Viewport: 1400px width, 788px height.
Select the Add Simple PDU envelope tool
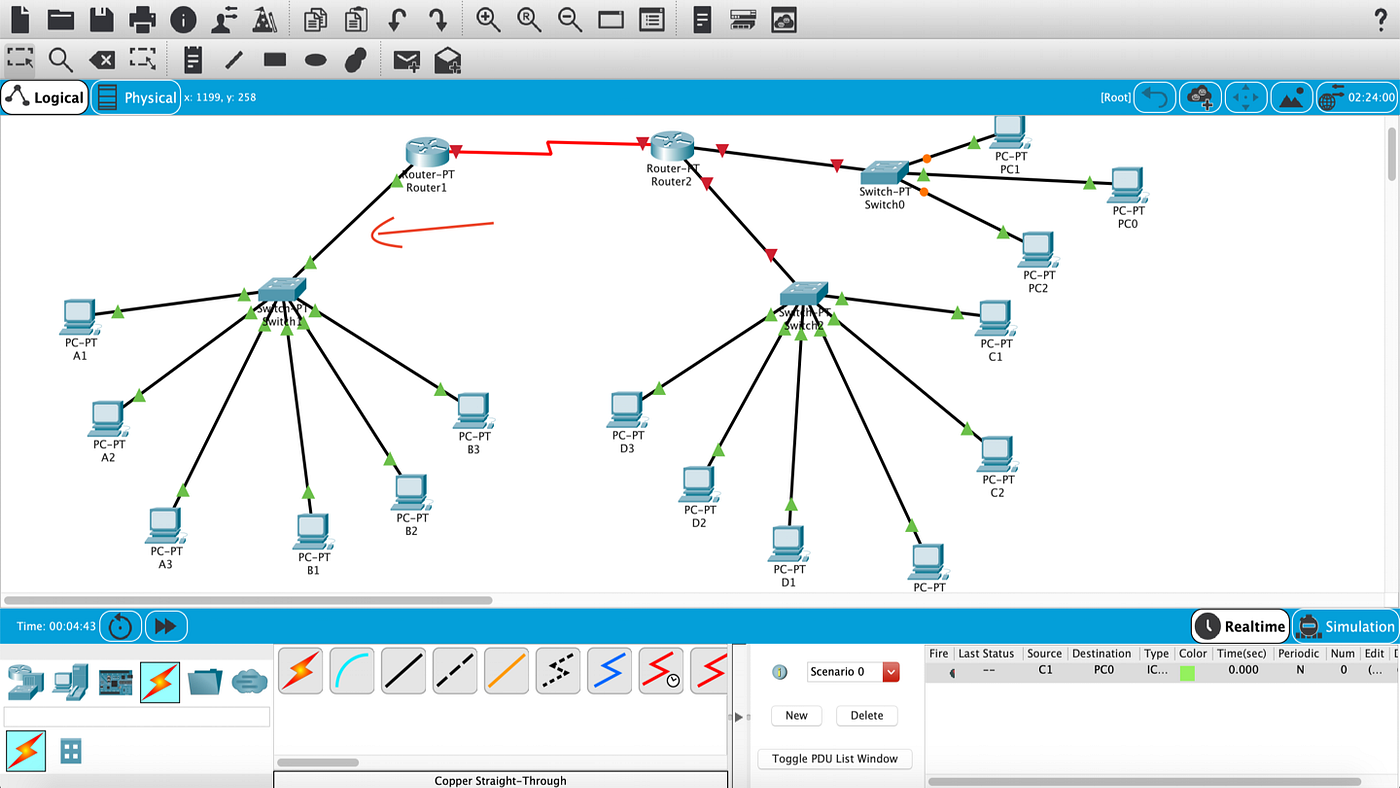click(x=408, y=60)
